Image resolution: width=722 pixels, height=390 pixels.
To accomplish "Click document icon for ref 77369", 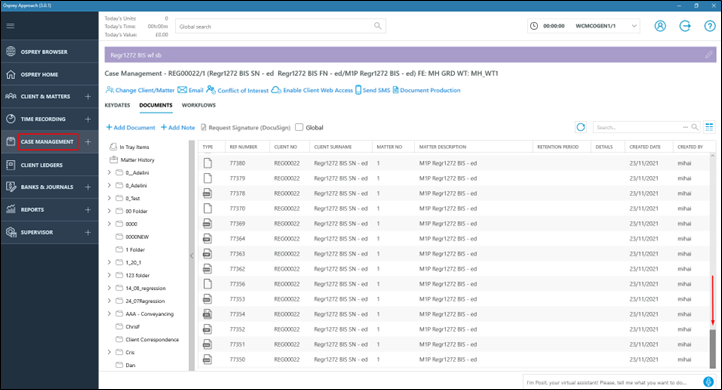I will [x=208, y=223].
